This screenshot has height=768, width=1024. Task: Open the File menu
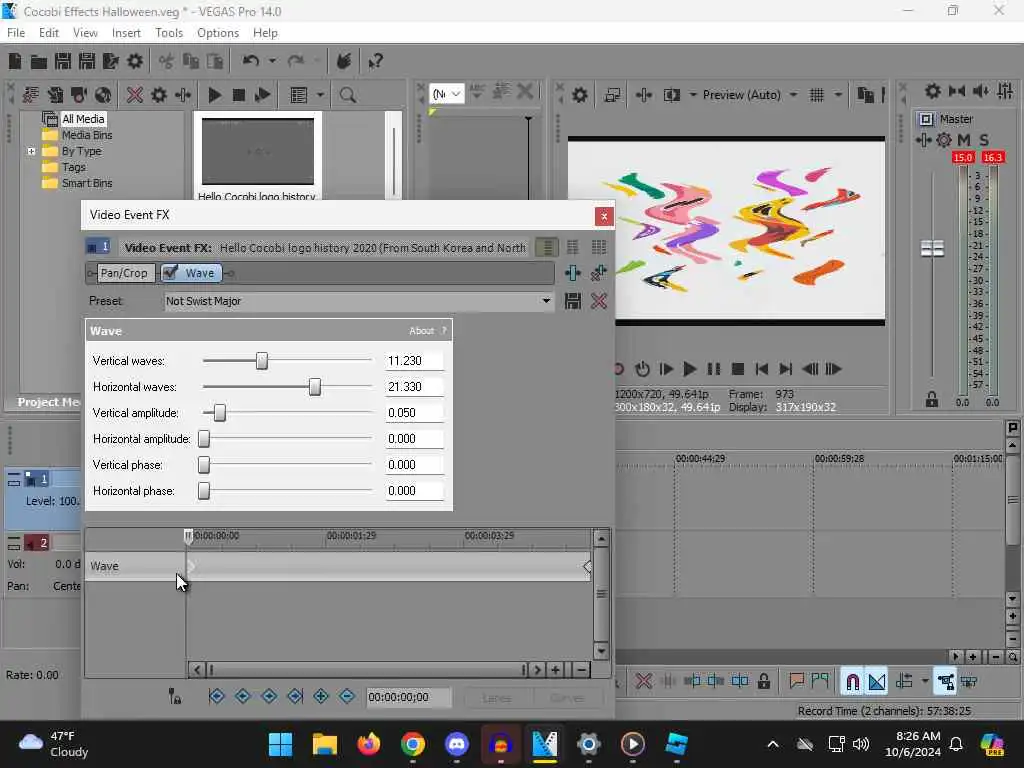coord(16,33)
